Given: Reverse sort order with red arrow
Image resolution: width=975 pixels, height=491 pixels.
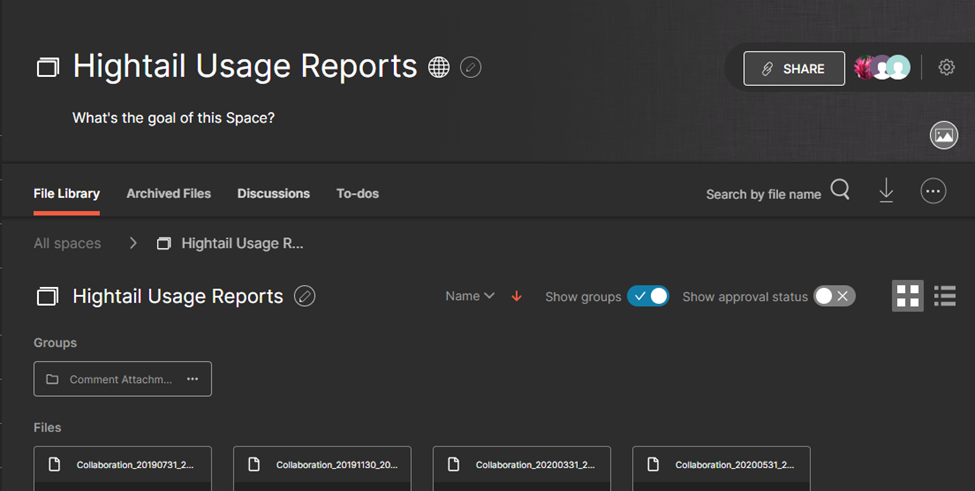Looking at the screenshot, I should (x=517, y=296).
